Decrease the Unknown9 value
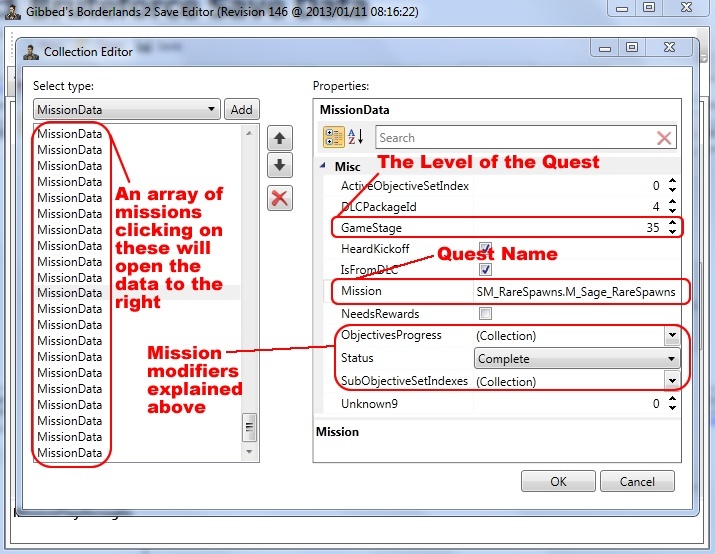 [673, 407]
